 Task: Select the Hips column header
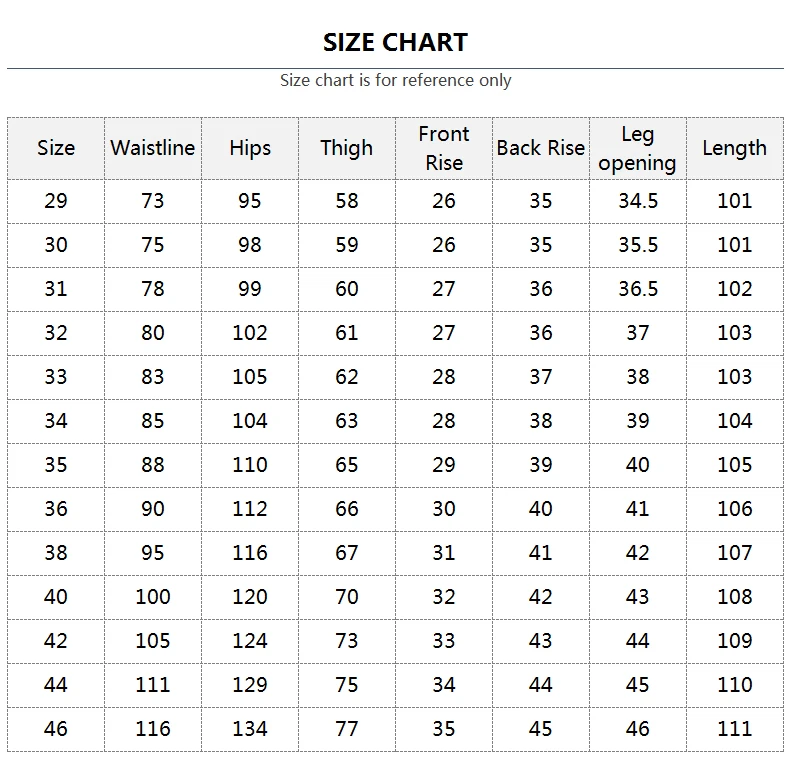click(250, 148)
